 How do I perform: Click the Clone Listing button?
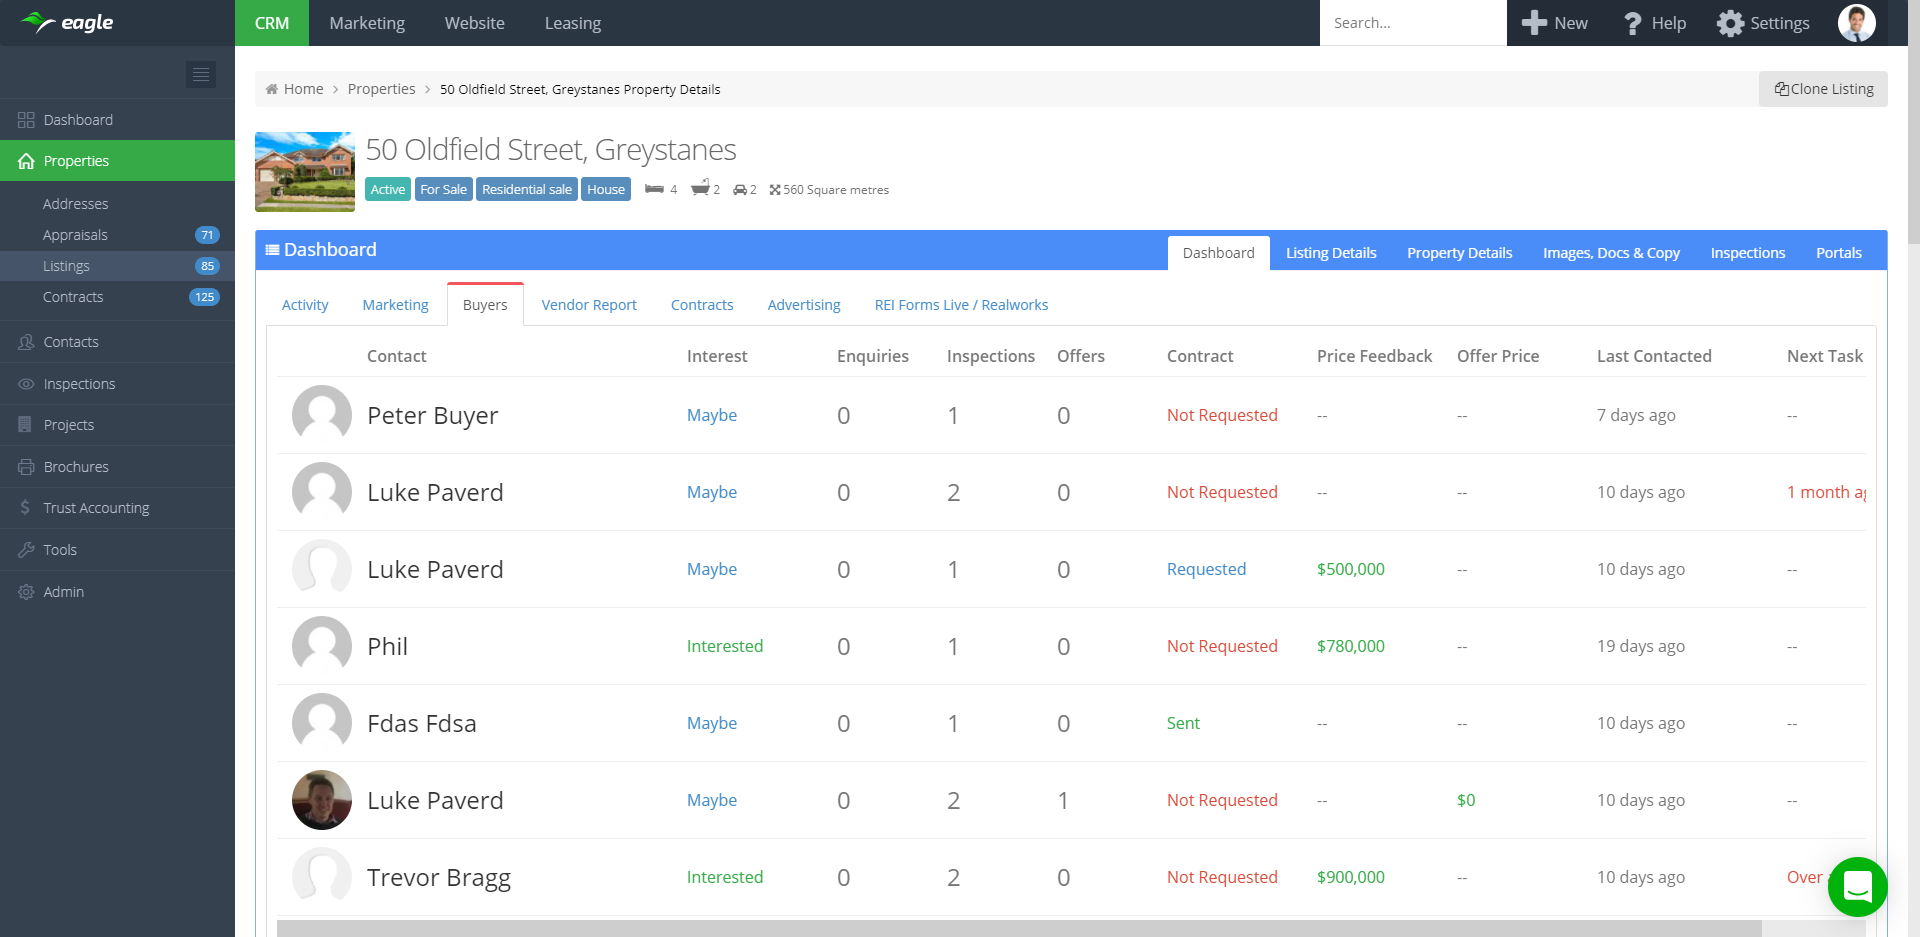pyautogui.click(x=1823, y=89)
